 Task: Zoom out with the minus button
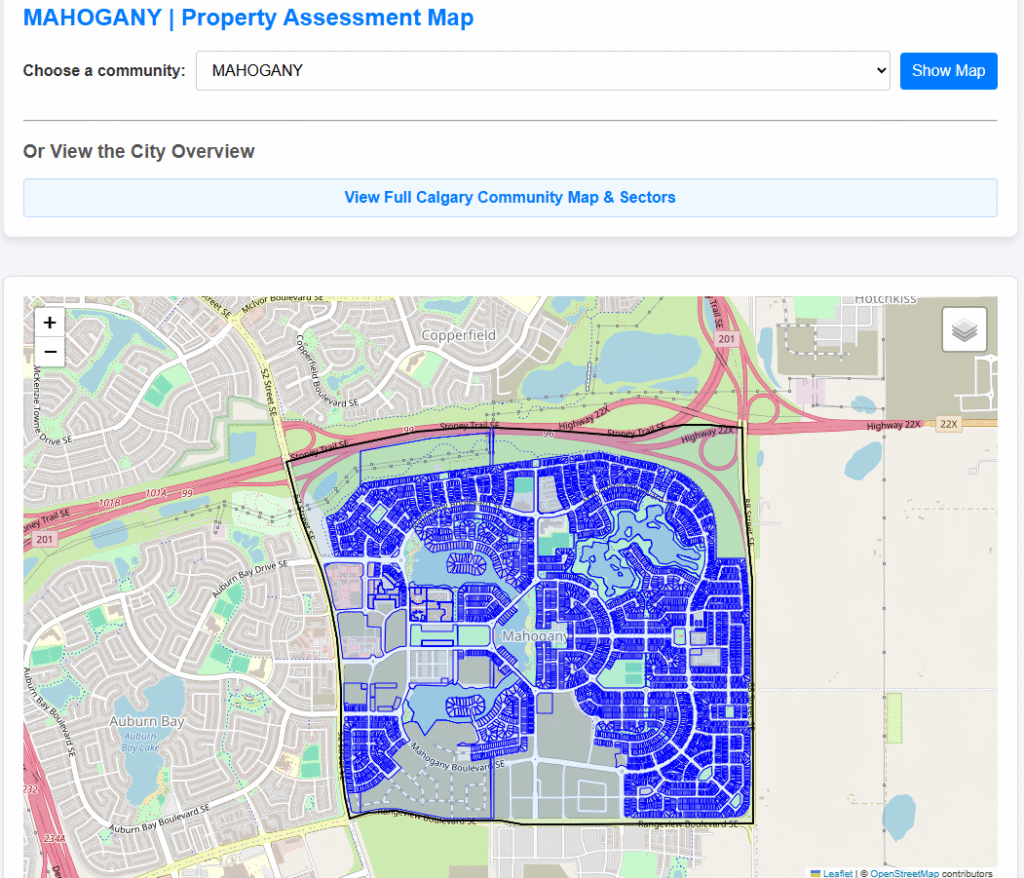click(x=49, y=351)
